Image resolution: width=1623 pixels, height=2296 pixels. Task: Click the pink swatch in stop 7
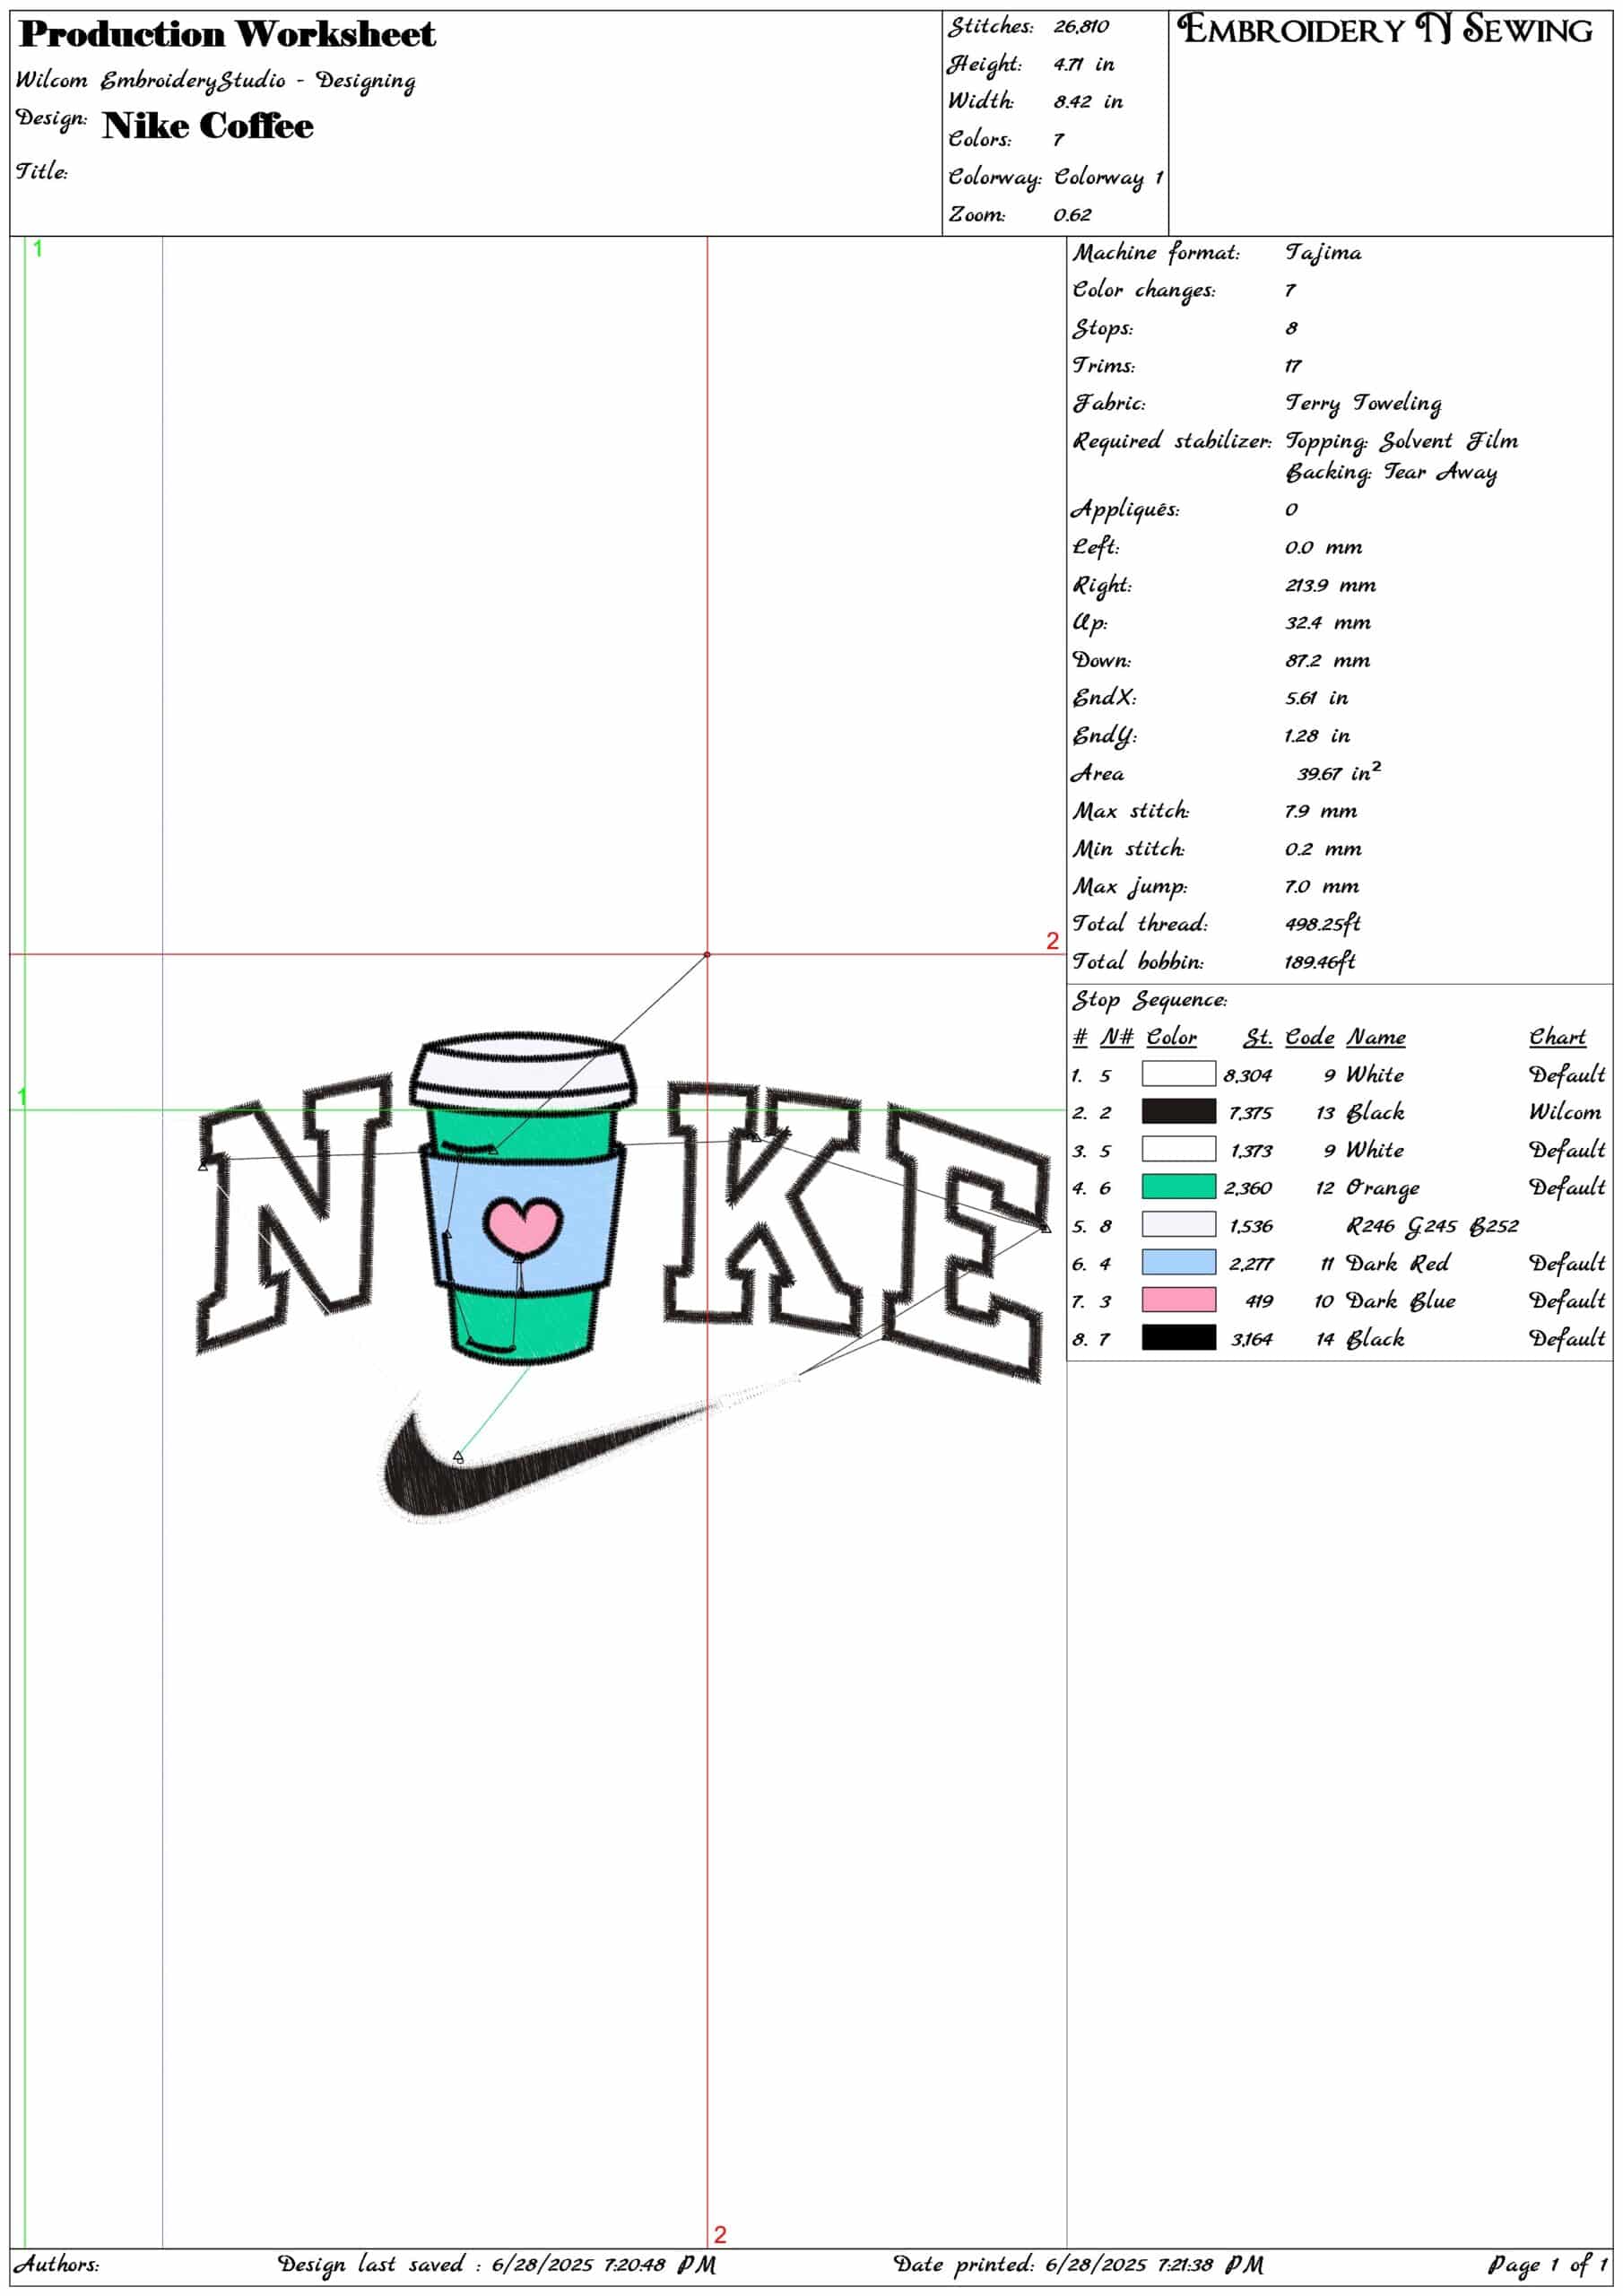coord(1178,1299)
